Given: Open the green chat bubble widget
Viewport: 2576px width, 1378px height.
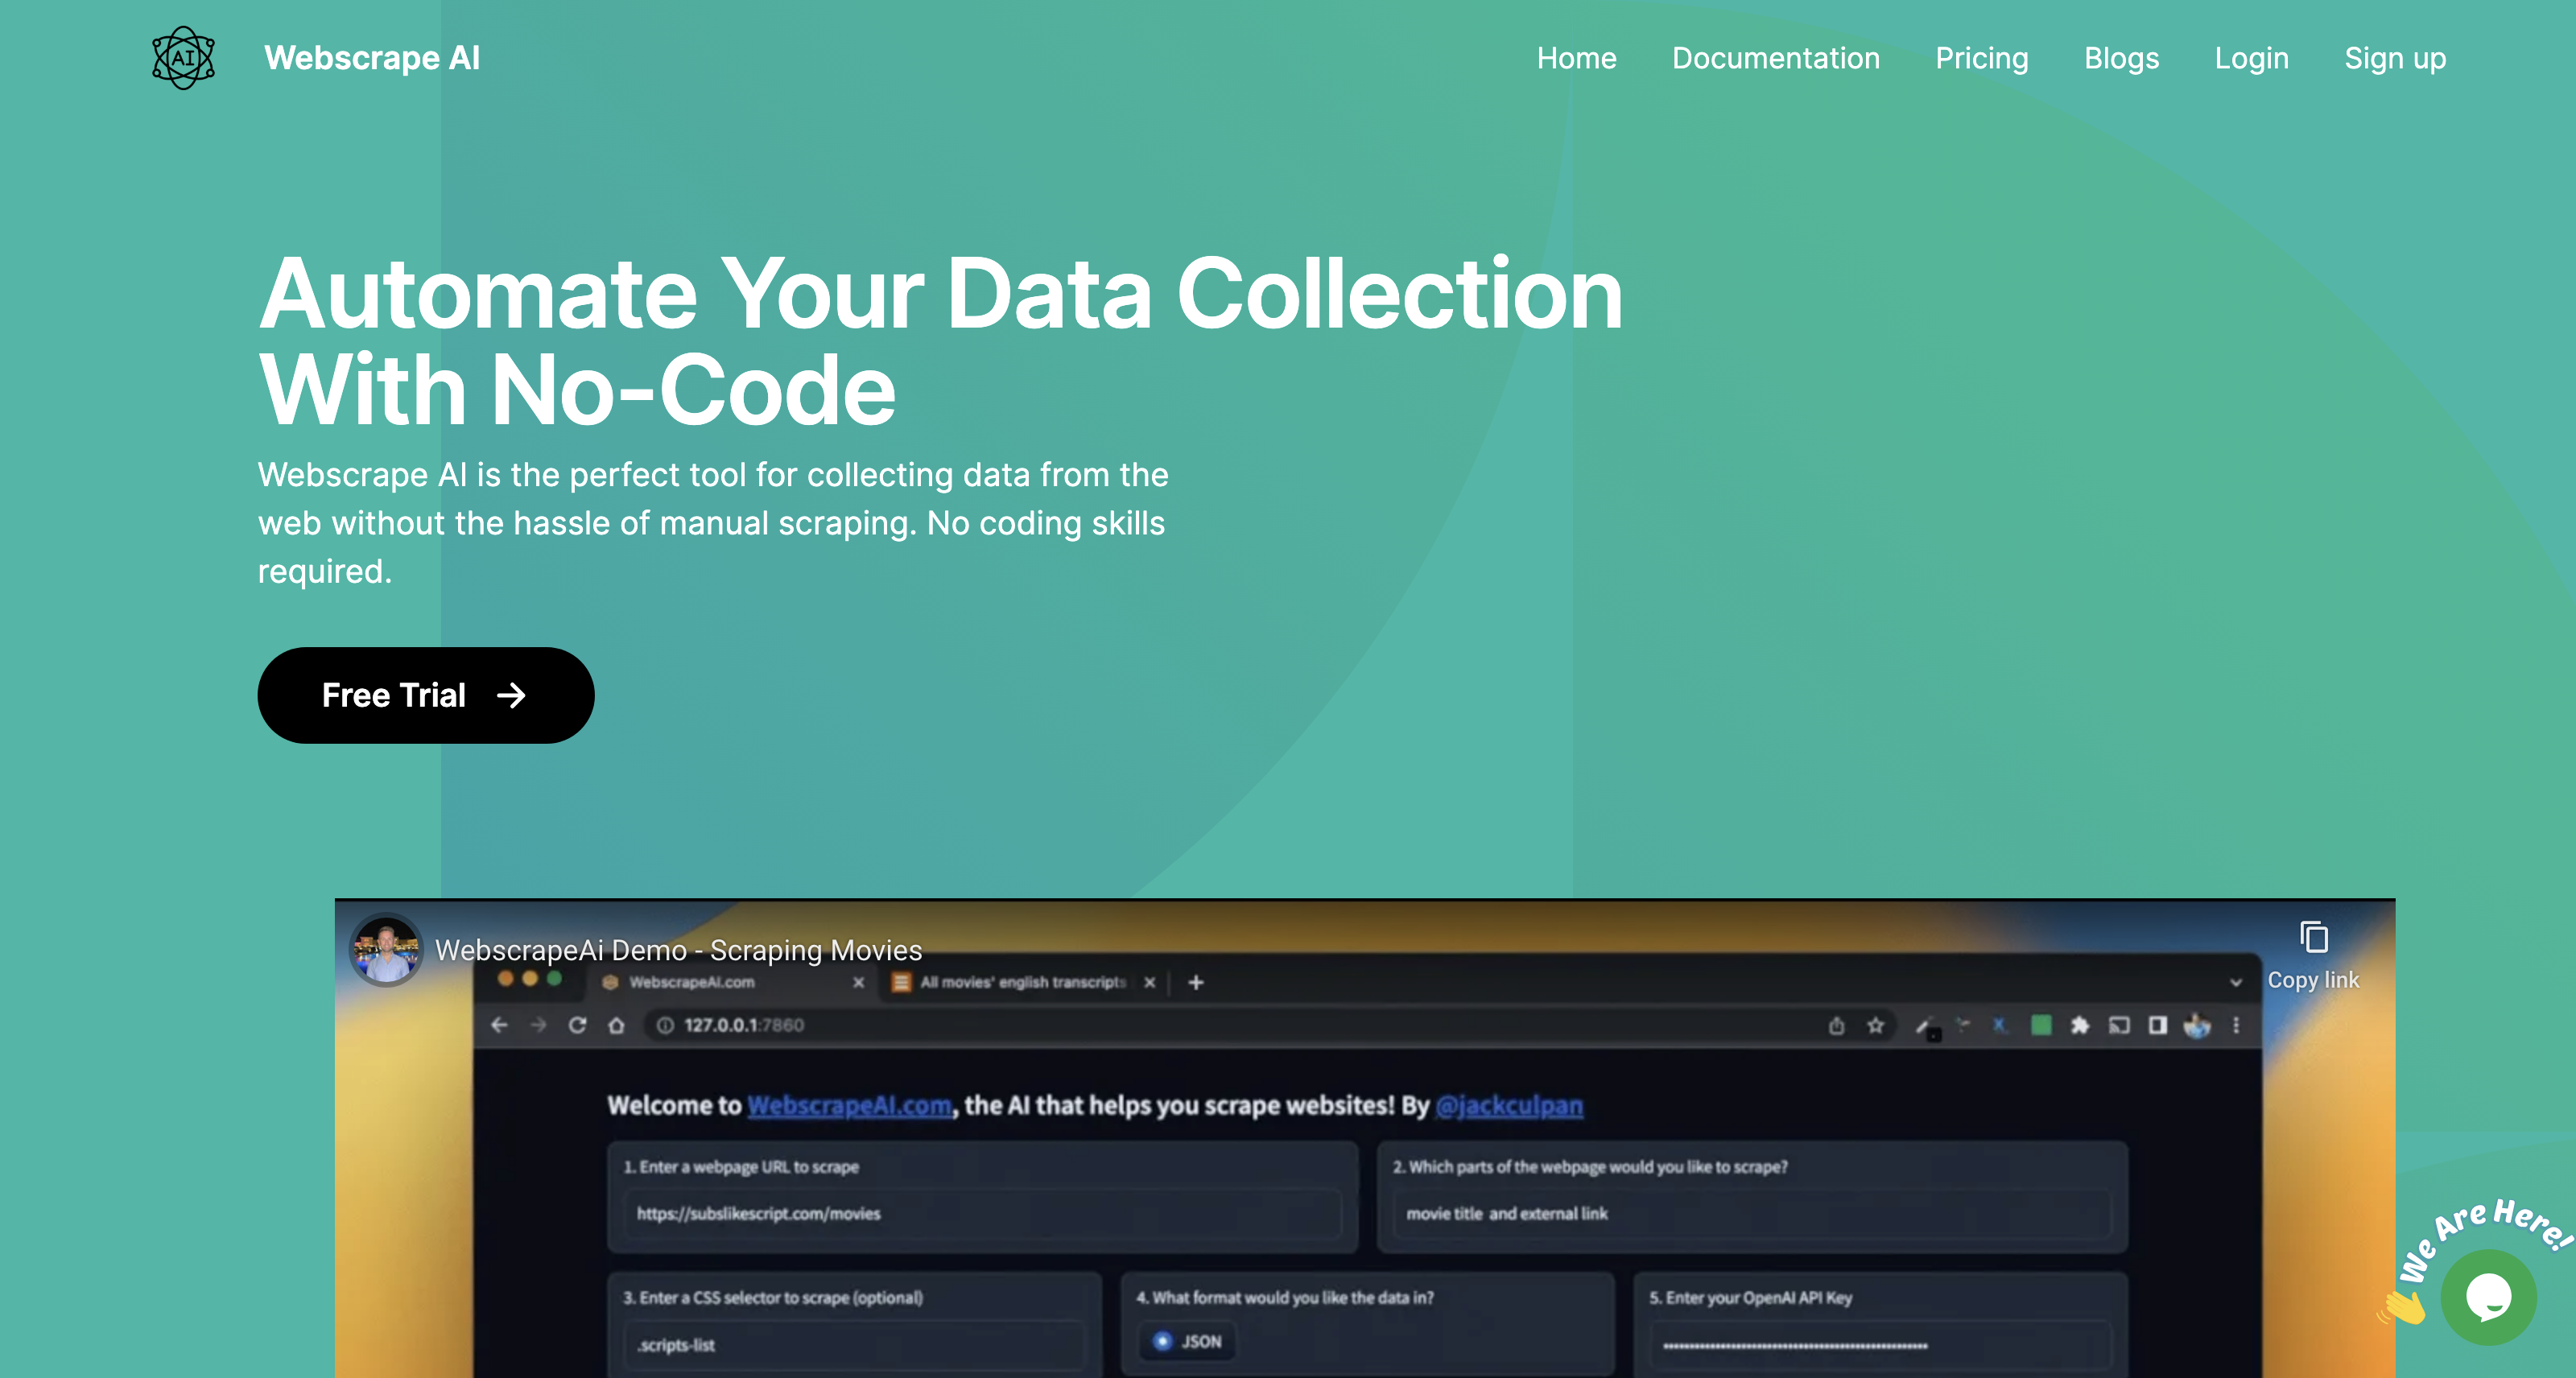Looking at the screenshot, I should pyautogui.click(x=2488, y=1297).
